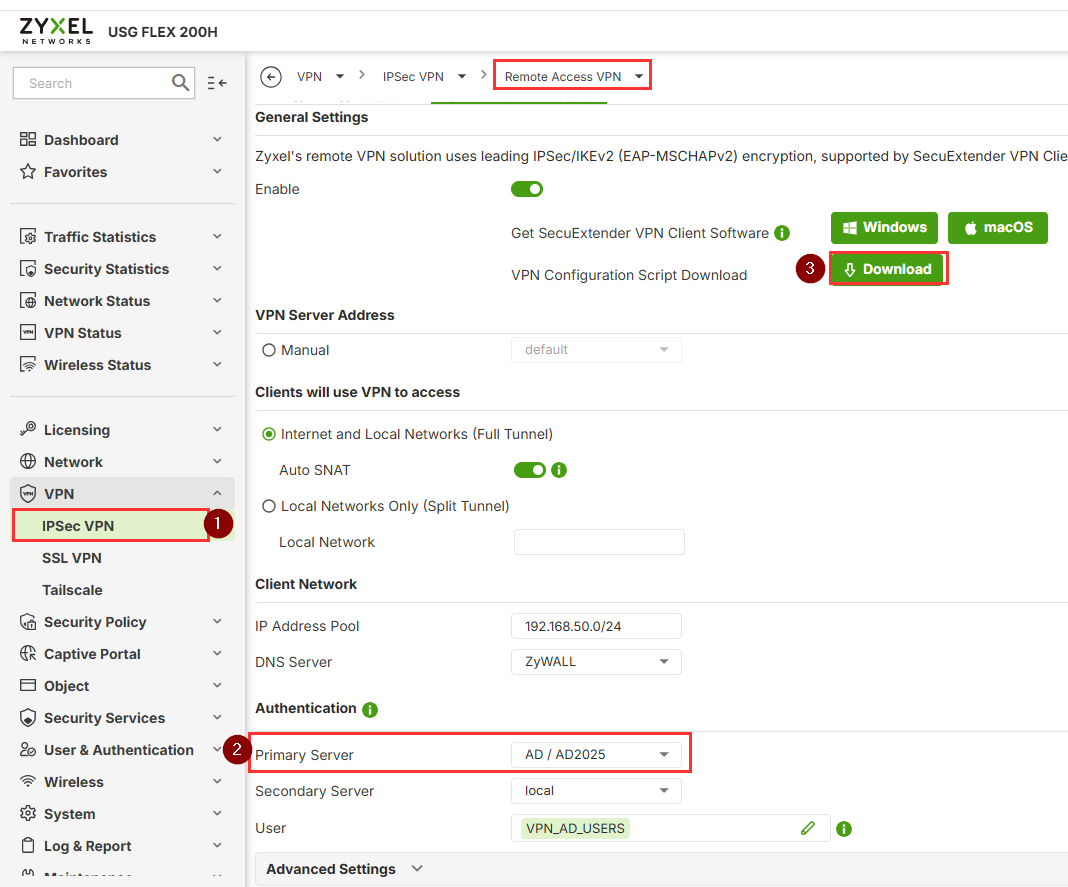
Task: Select Local Networks Only (Split Tunnel)
Action: pyautogui.click(x=269, y=506)
